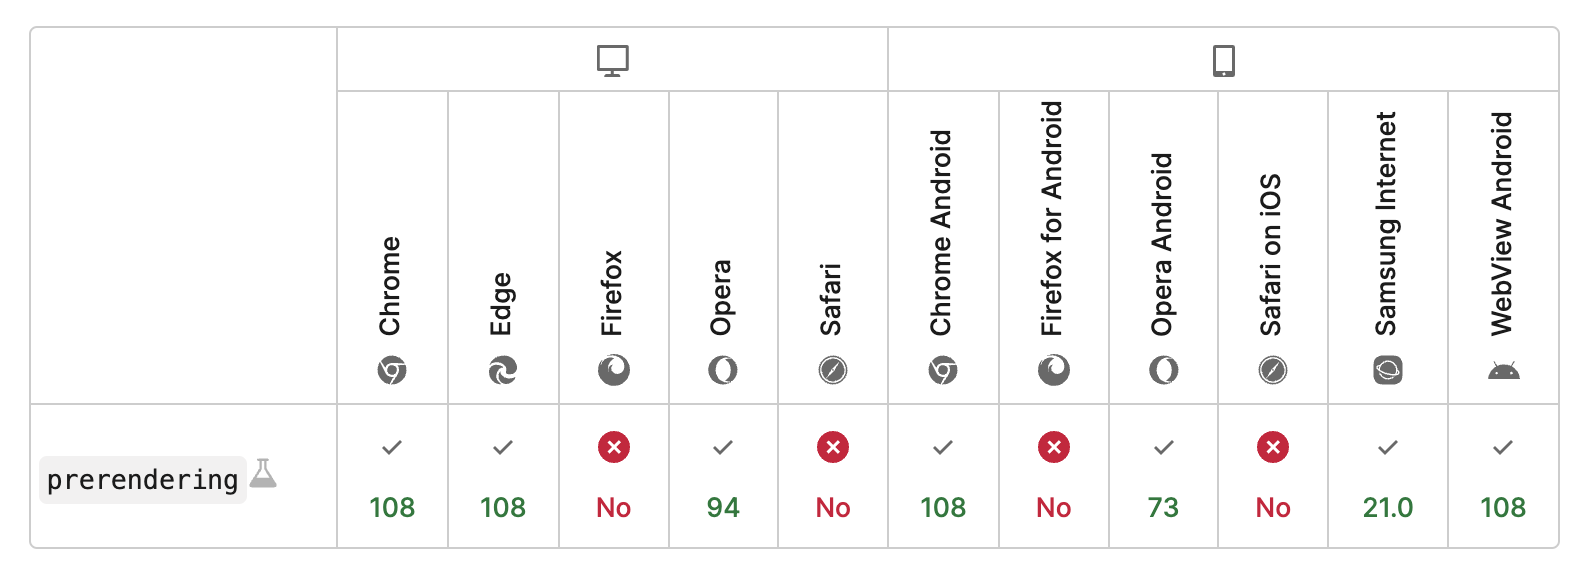
Task: Expand Opera desktop support cell showing 94
Action: point(723,477)
